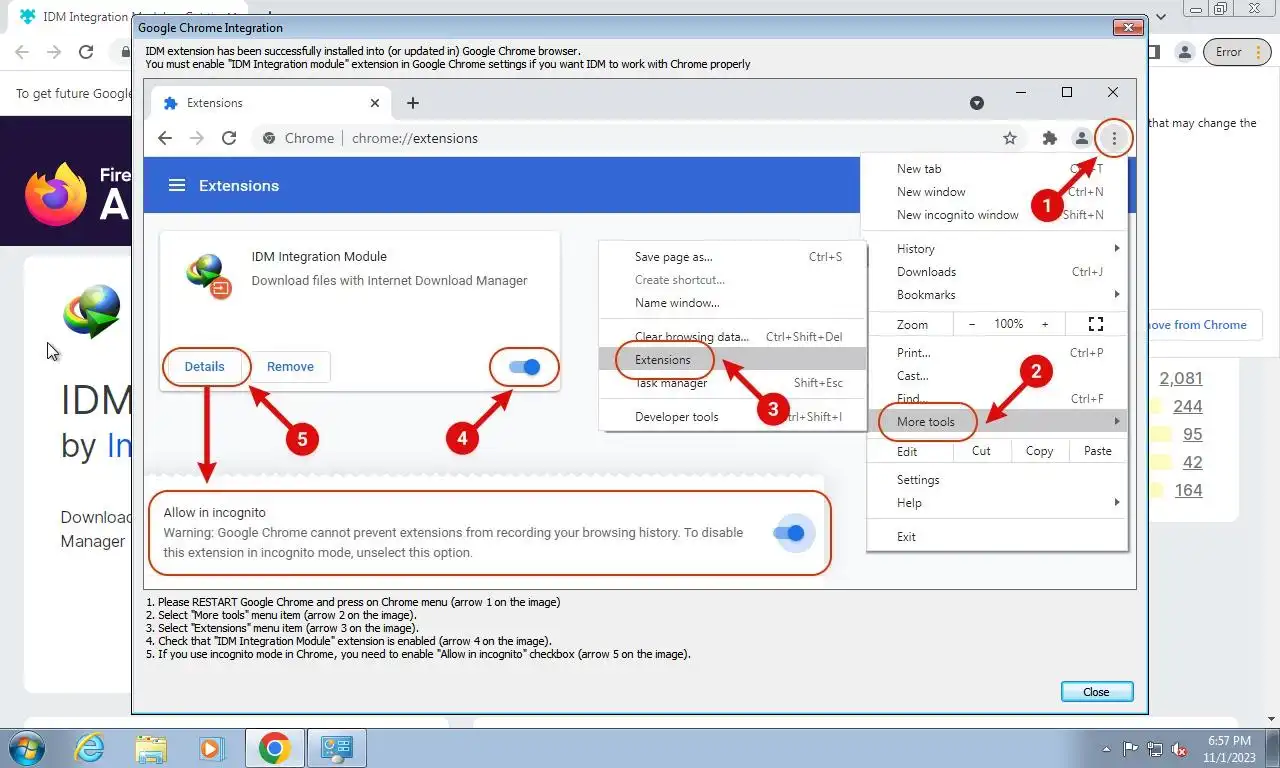Click the Close button in the integration dialog

(x=1096, y=691)
